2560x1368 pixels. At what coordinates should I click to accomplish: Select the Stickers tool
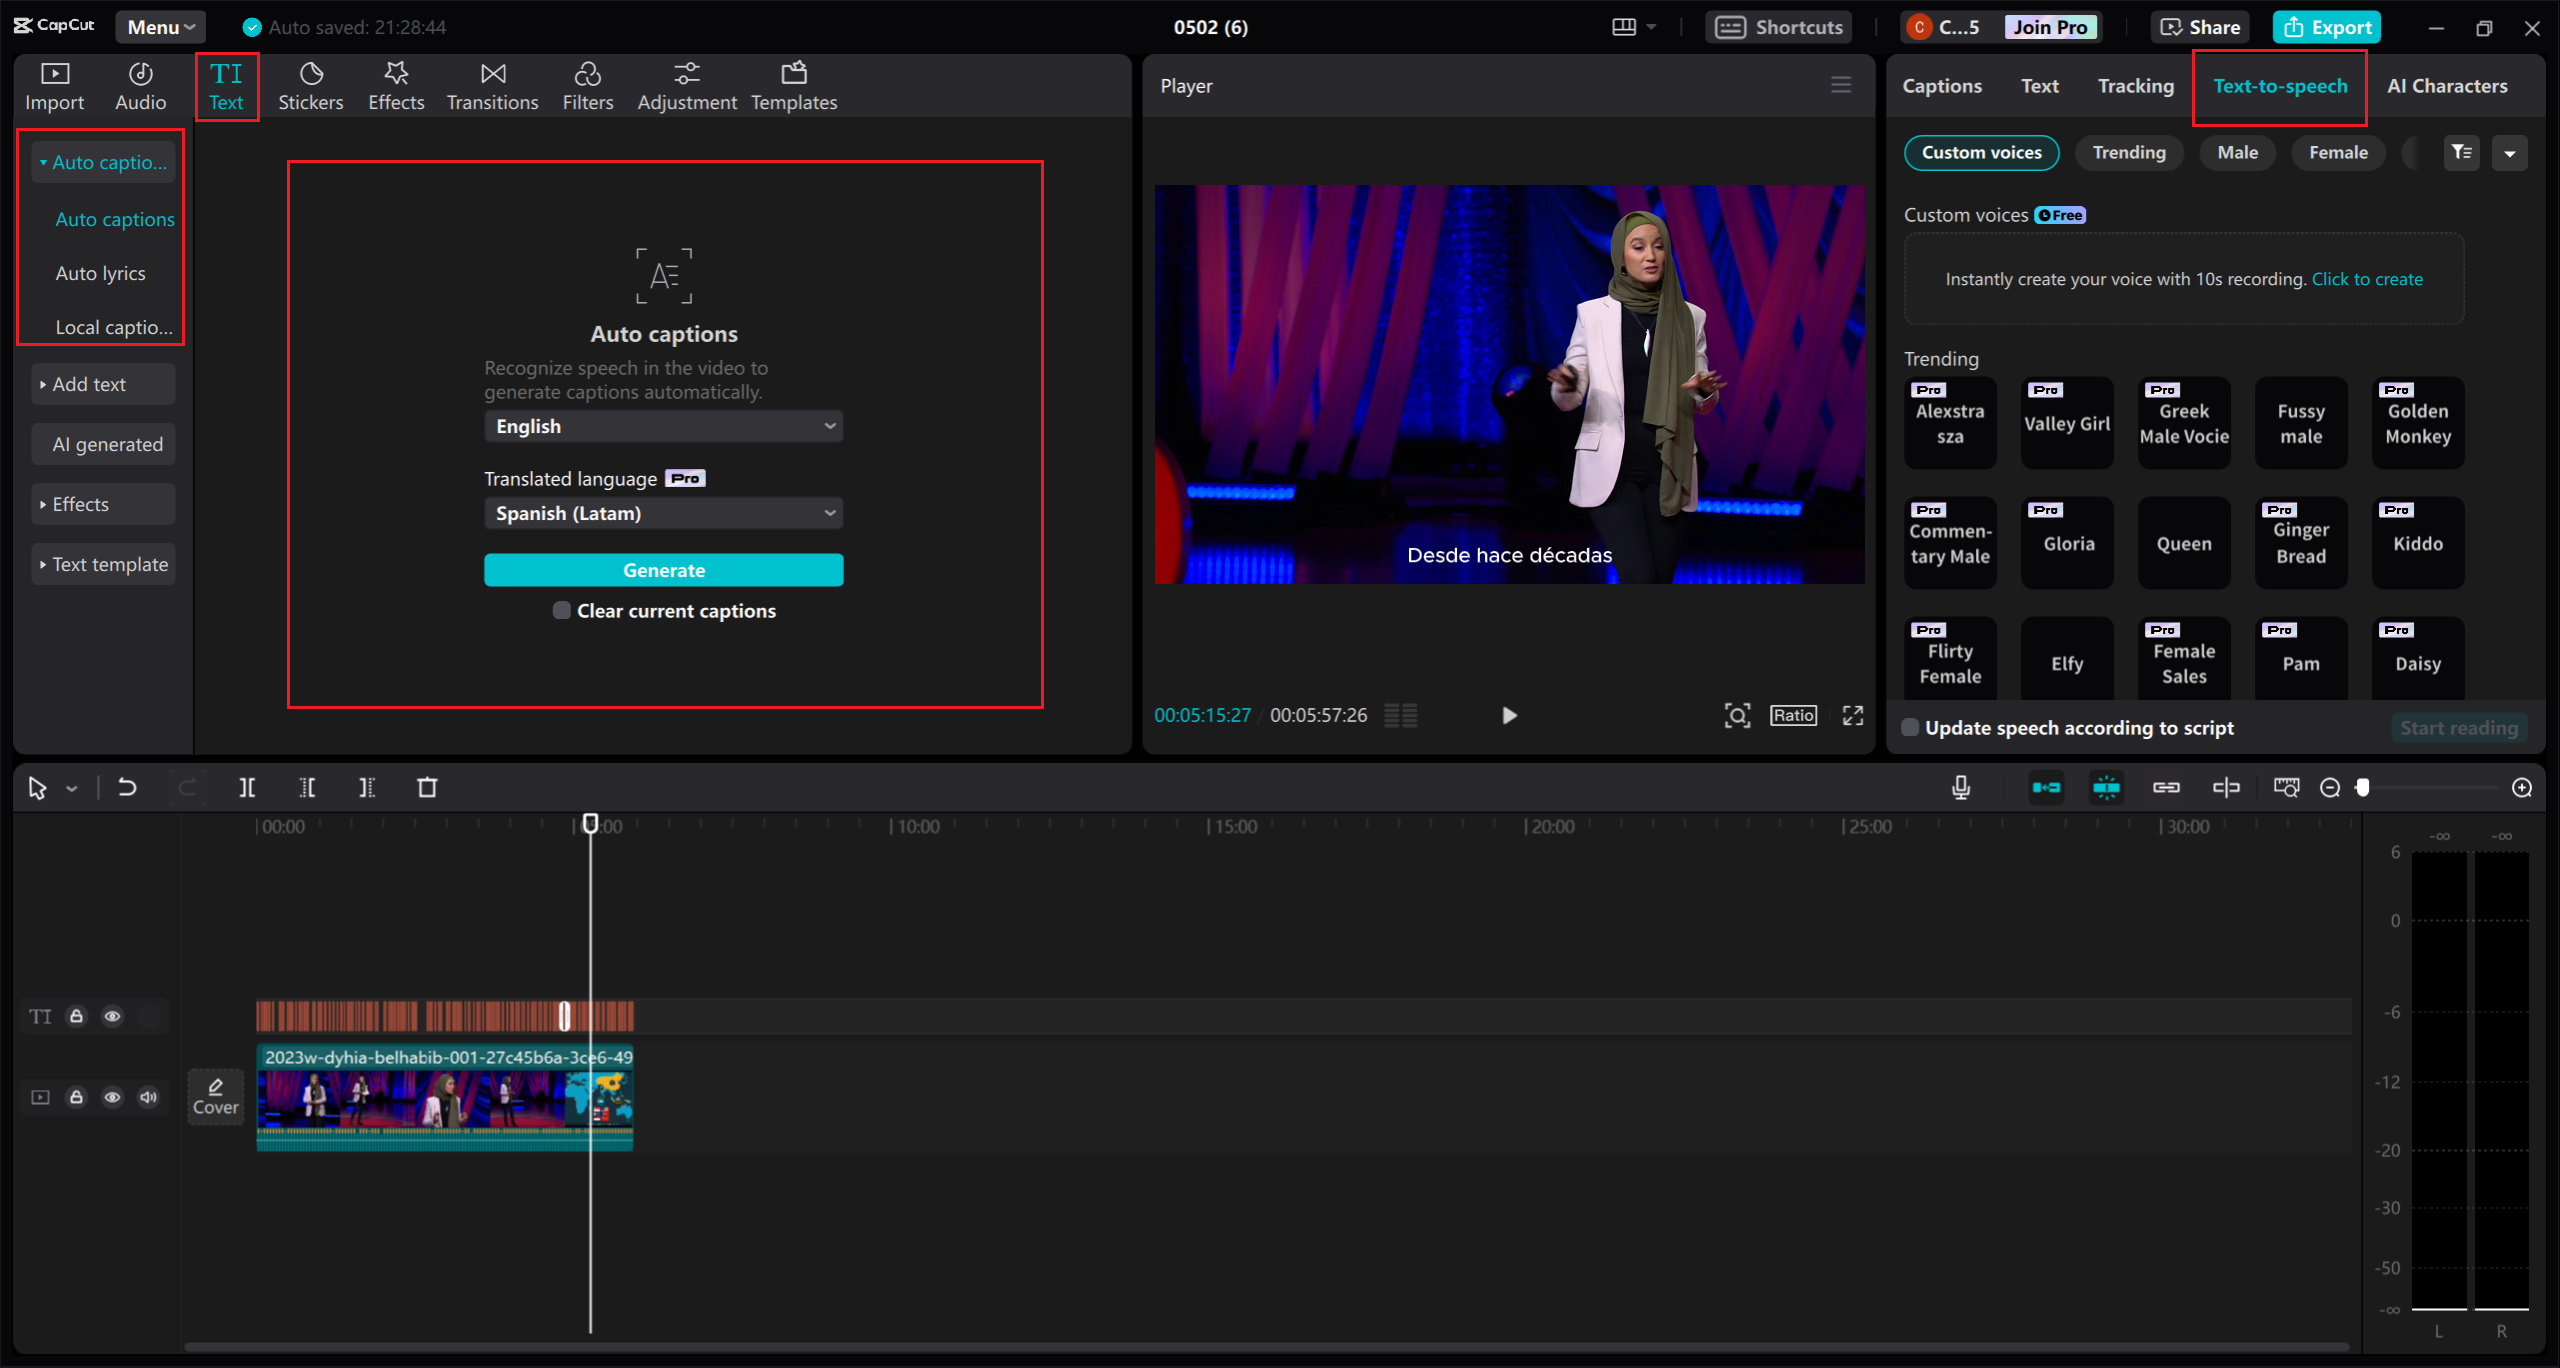(x=310, y=85)
